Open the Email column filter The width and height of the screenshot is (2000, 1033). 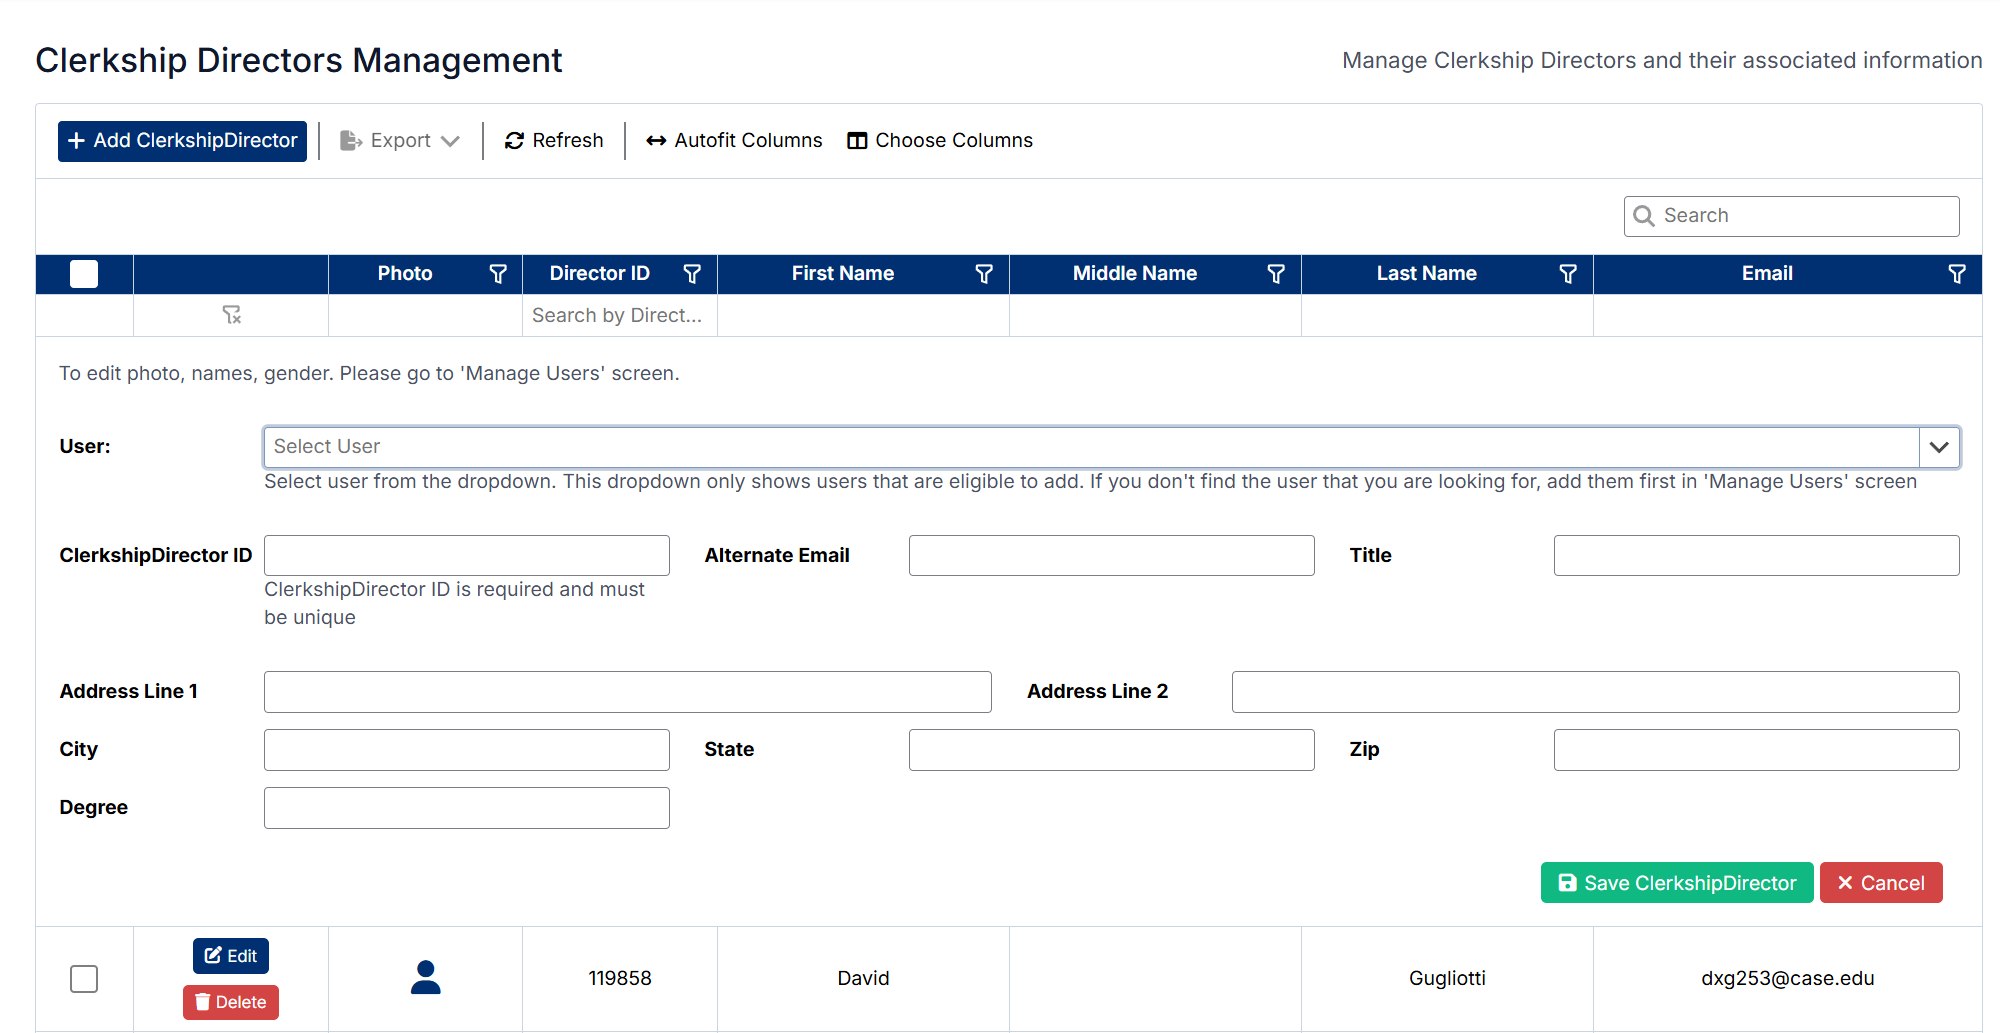pos(1956,274)
